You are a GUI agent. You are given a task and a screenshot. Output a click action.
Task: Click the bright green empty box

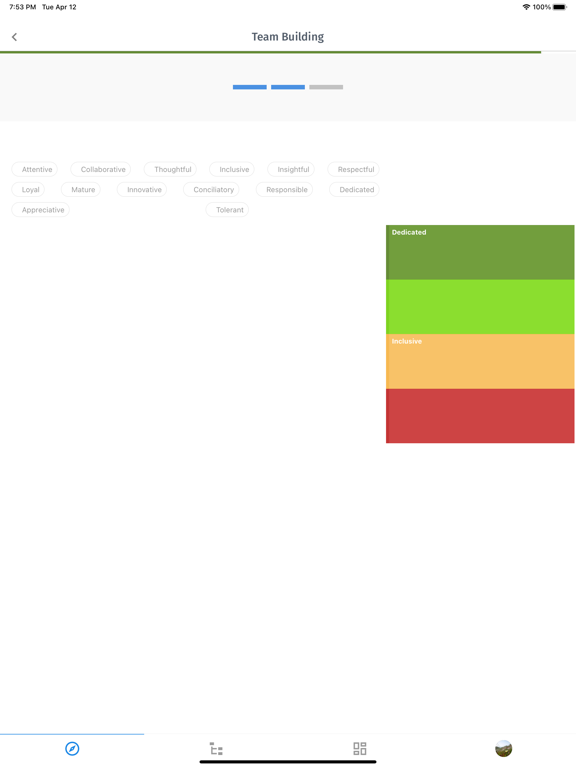click(480, 307)
